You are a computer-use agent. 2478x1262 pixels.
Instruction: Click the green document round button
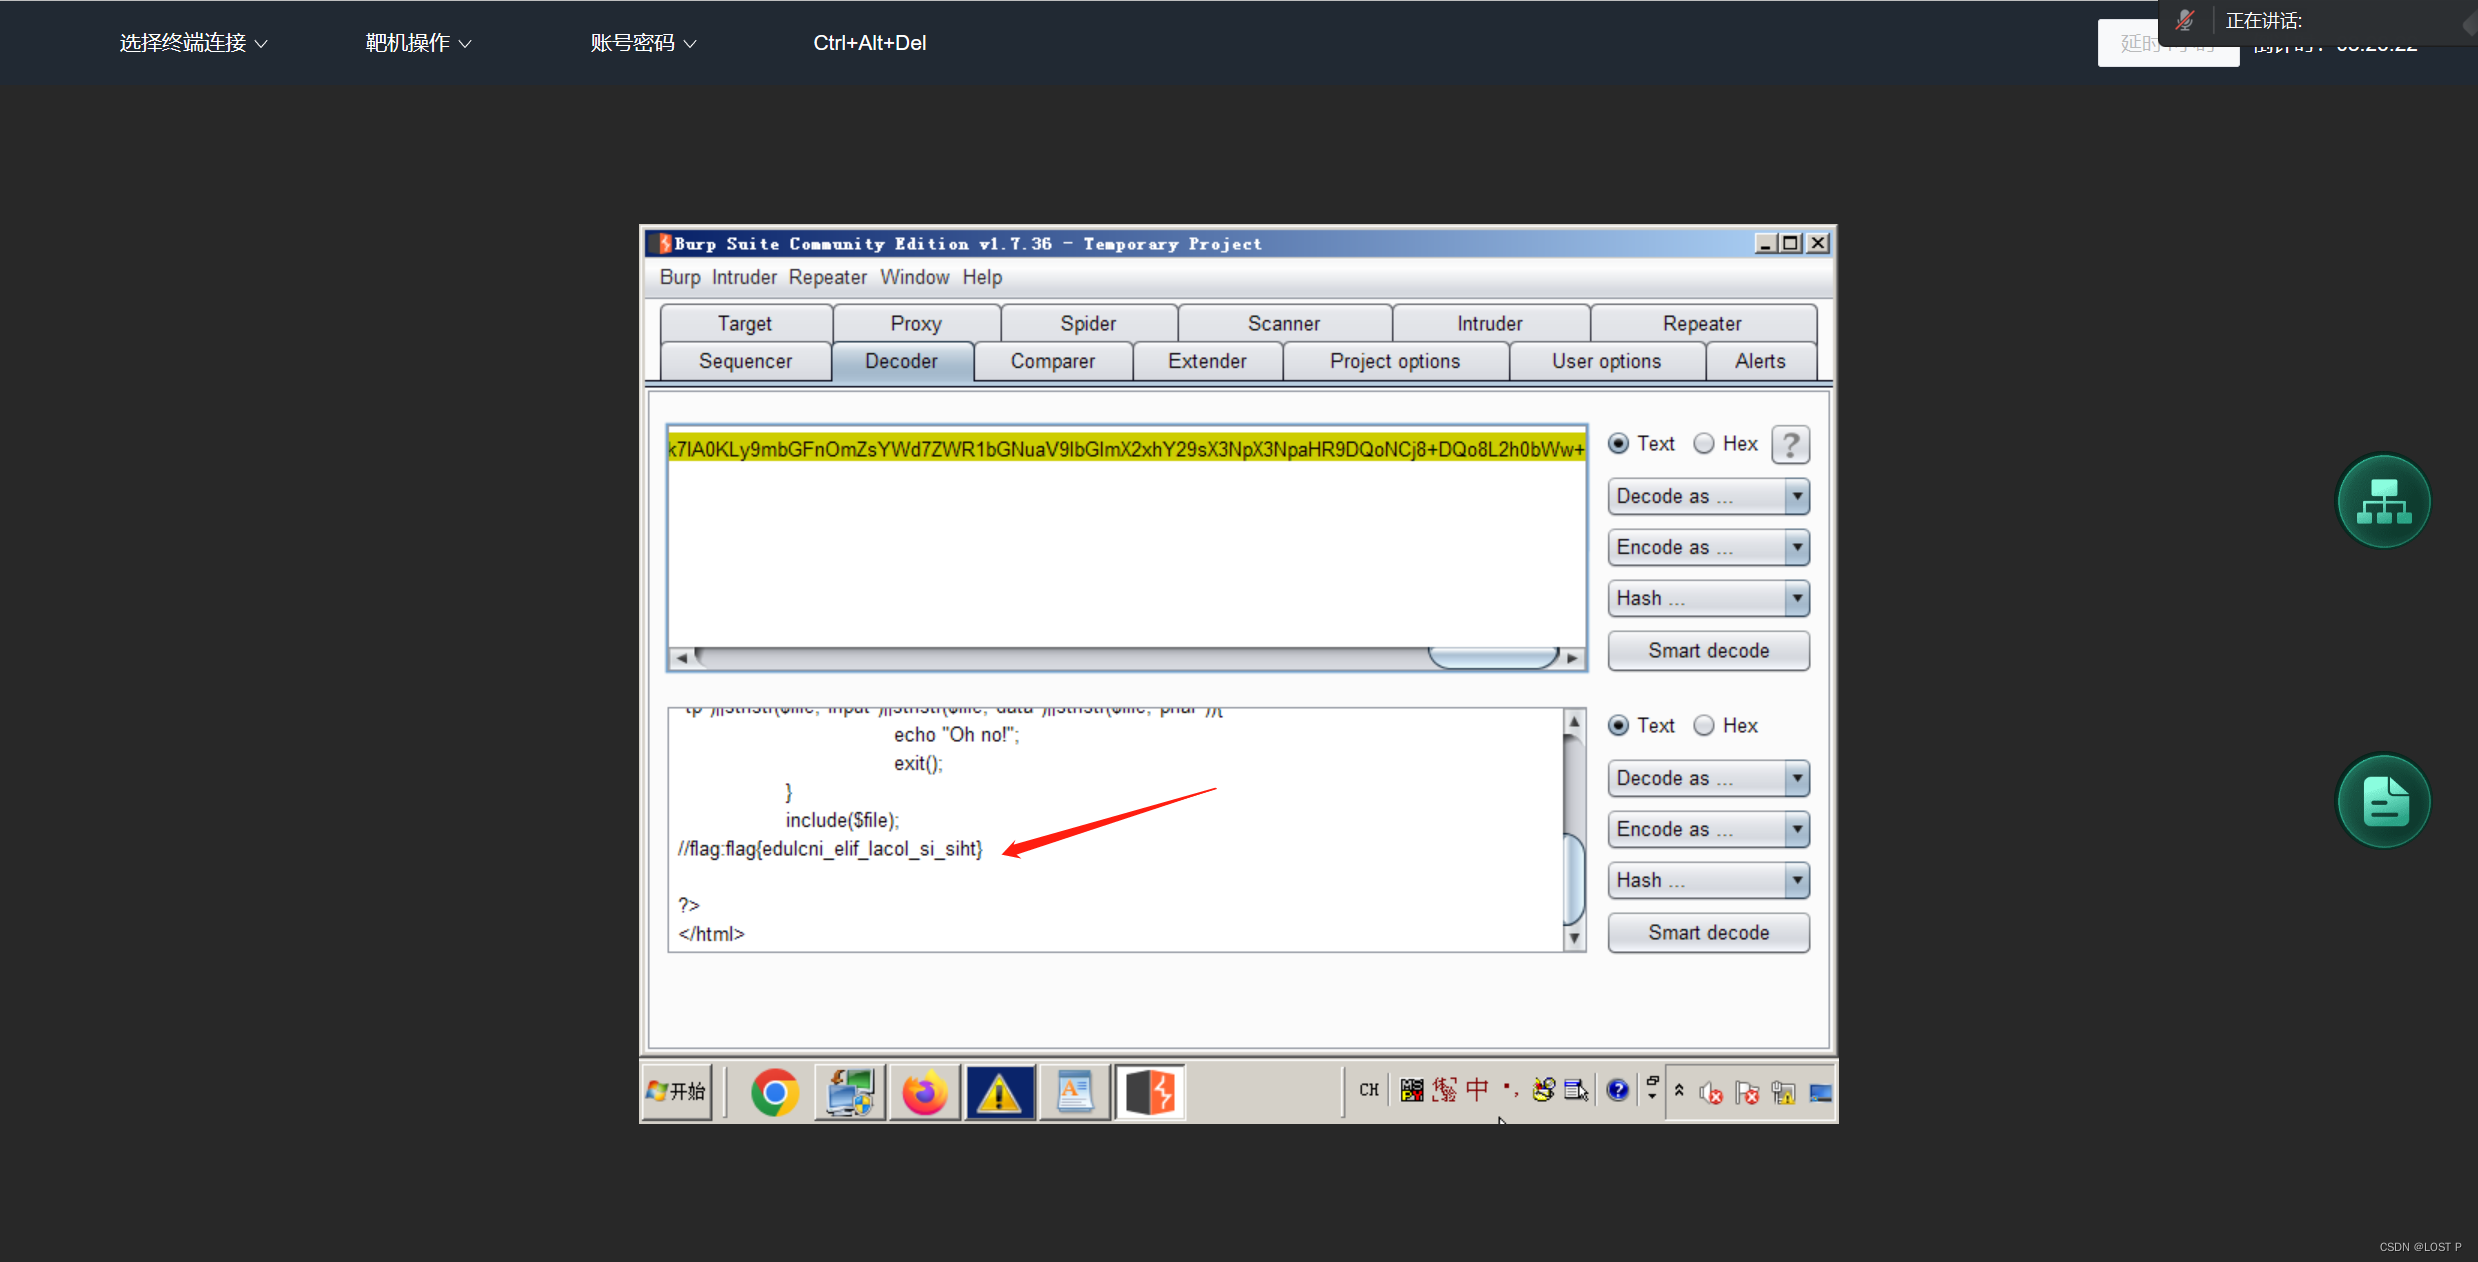2384,801
